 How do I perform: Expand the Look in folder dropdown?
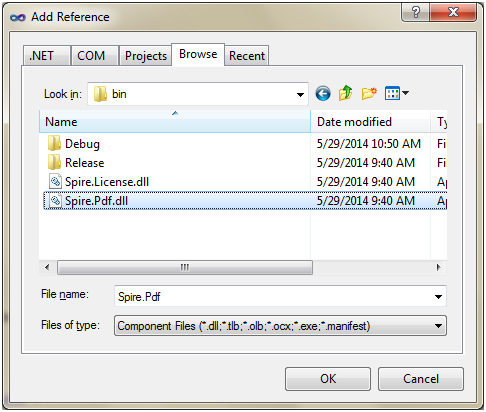tap(300, 95)
